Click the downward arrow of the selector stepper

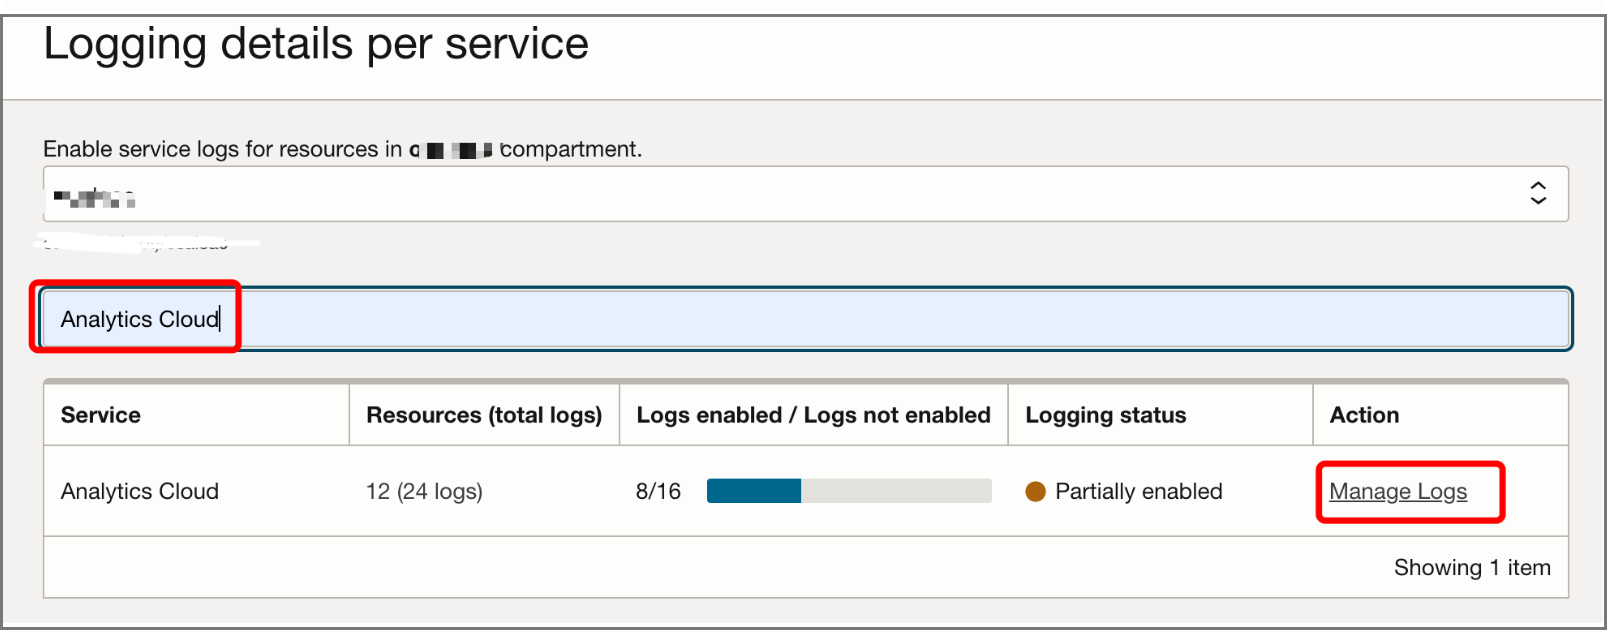[1539, 200]
